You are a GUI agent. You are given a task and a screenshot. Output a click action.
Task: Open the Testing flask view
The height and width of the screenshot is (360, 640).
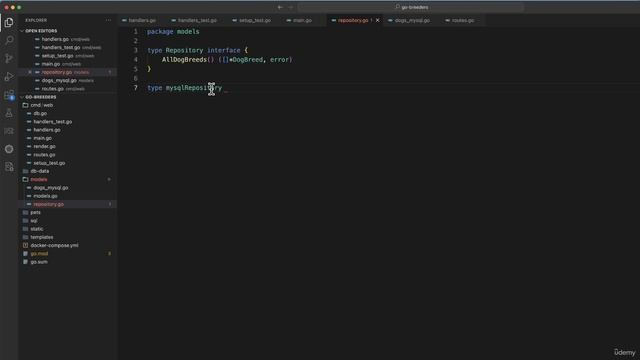coord(9,113)
